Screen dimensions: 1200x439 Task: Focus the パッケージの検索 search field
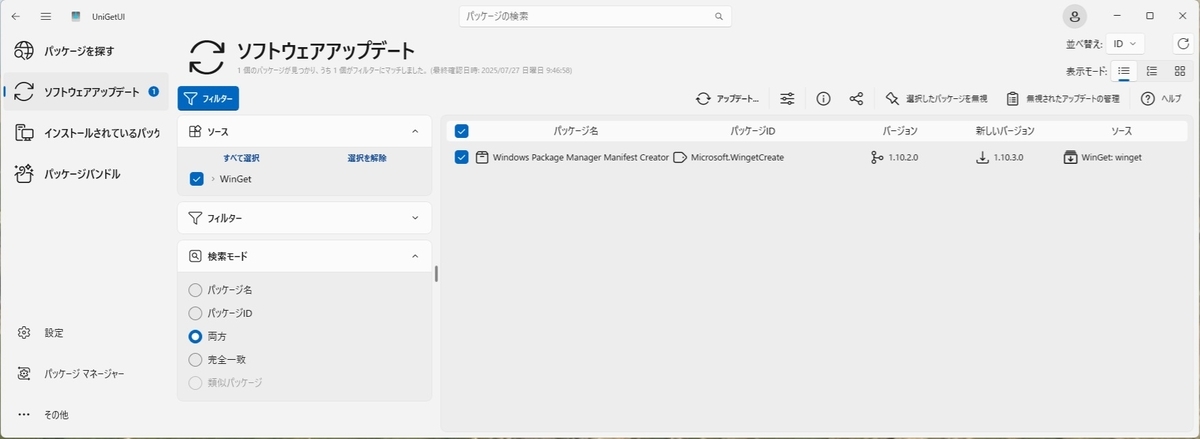(595, 17)
